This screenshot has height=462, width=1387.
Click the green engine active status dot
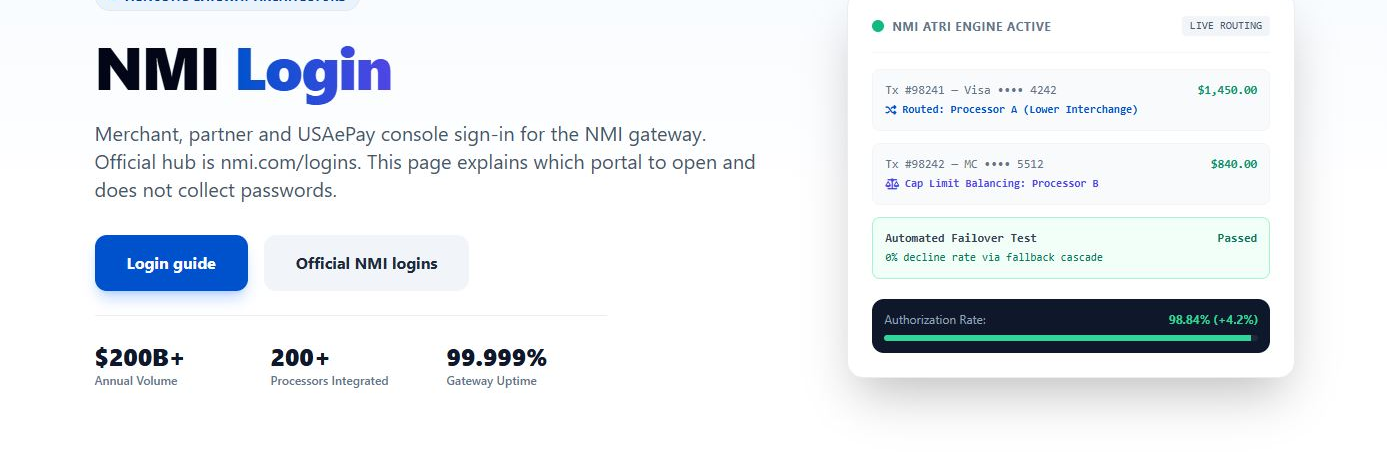[878, 26]
